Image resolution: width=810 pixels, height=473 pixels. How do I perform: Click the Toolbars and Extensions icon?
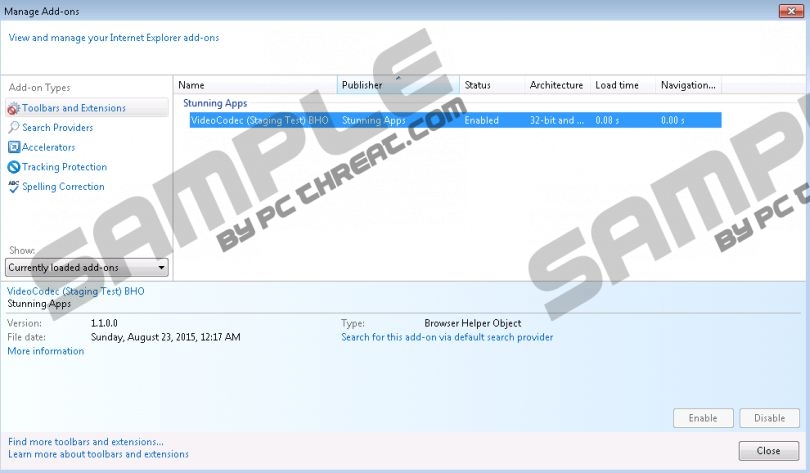(13, 108)
